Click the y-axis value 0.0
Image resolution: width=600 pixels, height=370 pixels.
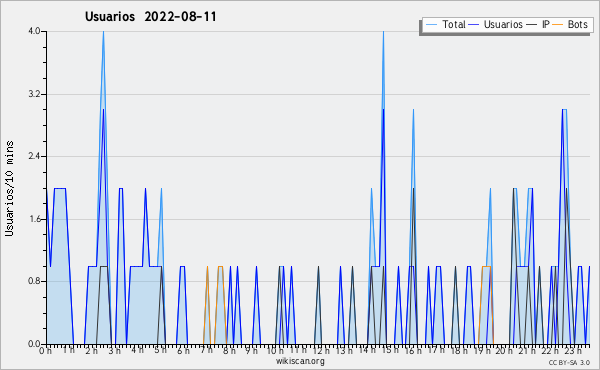pyautogui.click(x=34, y=344)
